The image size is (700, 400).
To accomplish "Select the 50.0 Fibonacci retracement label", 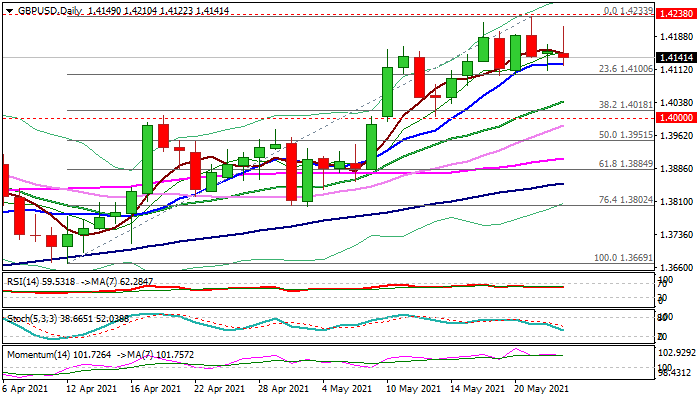I will click(x=626, y=134).
